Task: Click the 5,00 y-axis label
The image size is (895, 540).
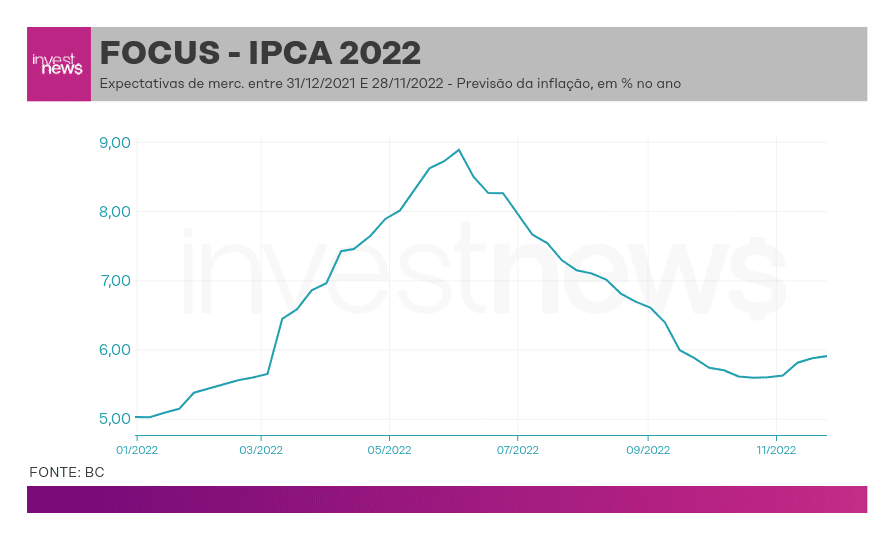Action: pyautogui.click(x=115, y=418)
